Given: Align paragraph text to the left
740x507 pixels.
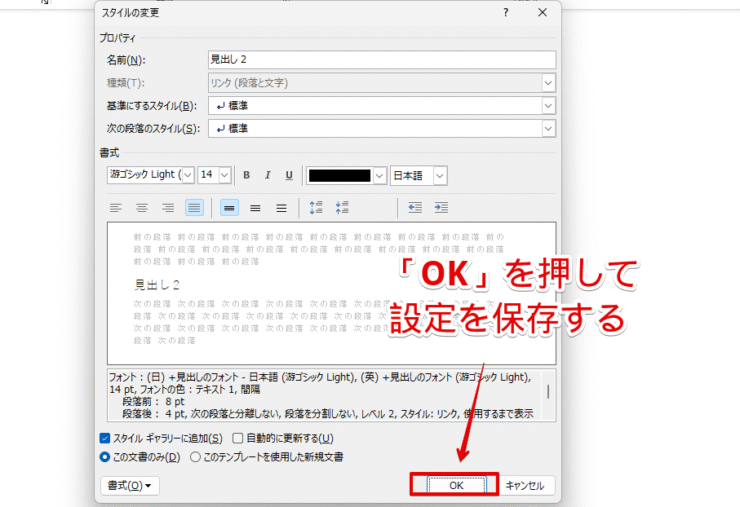Looking at the screenshot, I should coord(116,208).
